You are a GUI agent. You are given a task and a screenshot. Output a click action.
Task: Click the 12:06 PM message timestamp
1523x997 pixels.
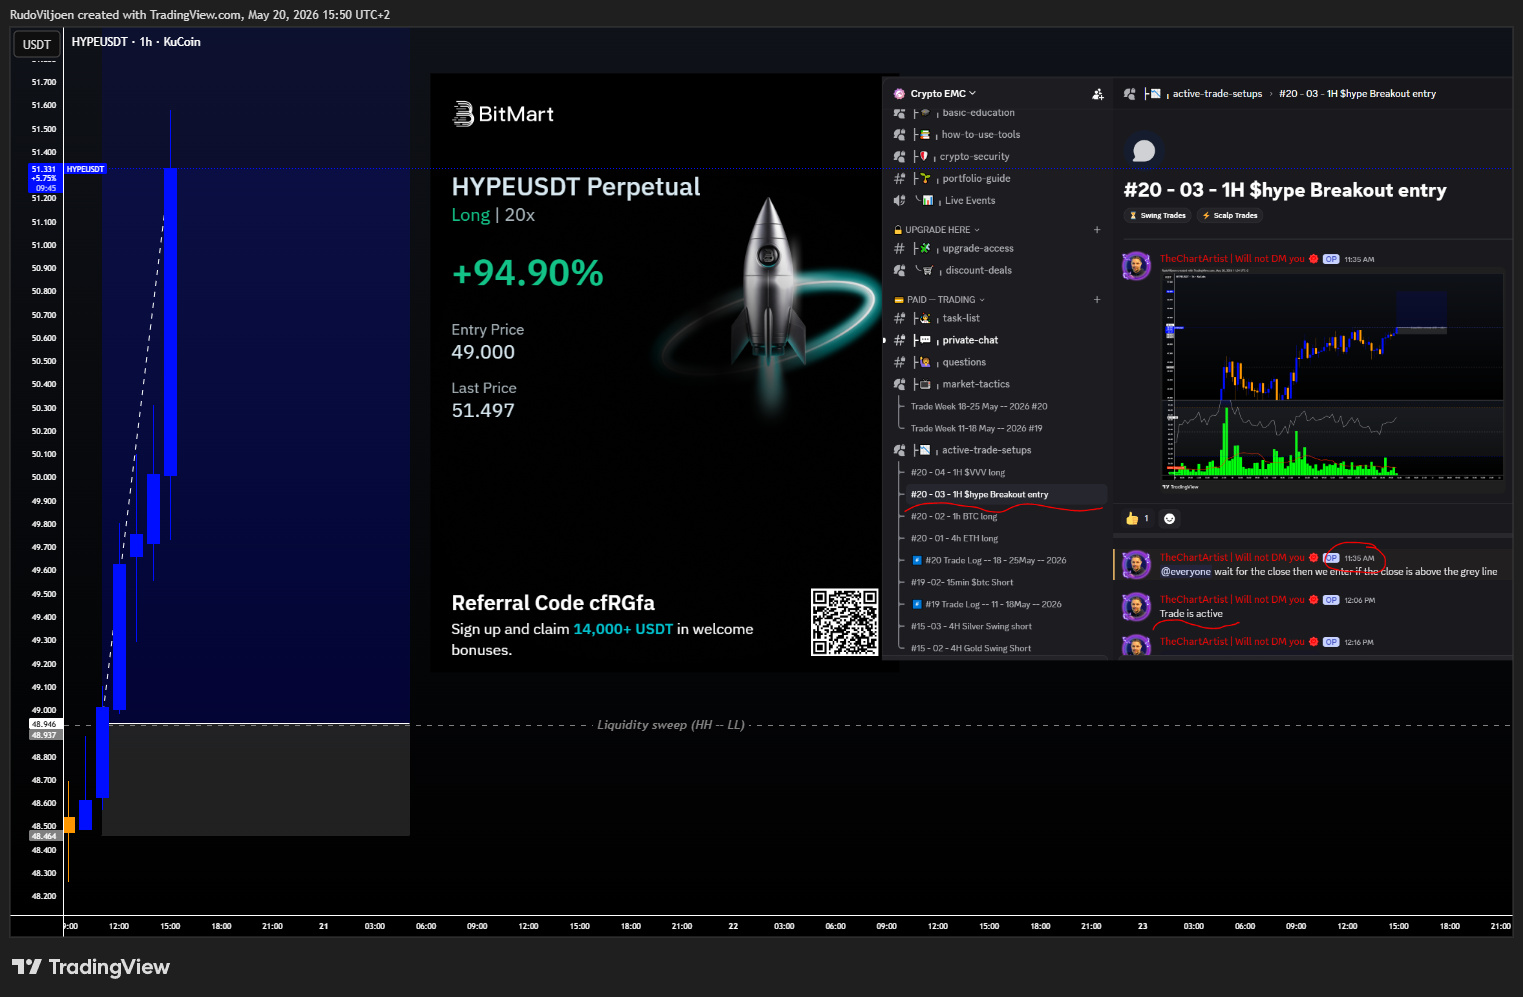point(1360,601)
